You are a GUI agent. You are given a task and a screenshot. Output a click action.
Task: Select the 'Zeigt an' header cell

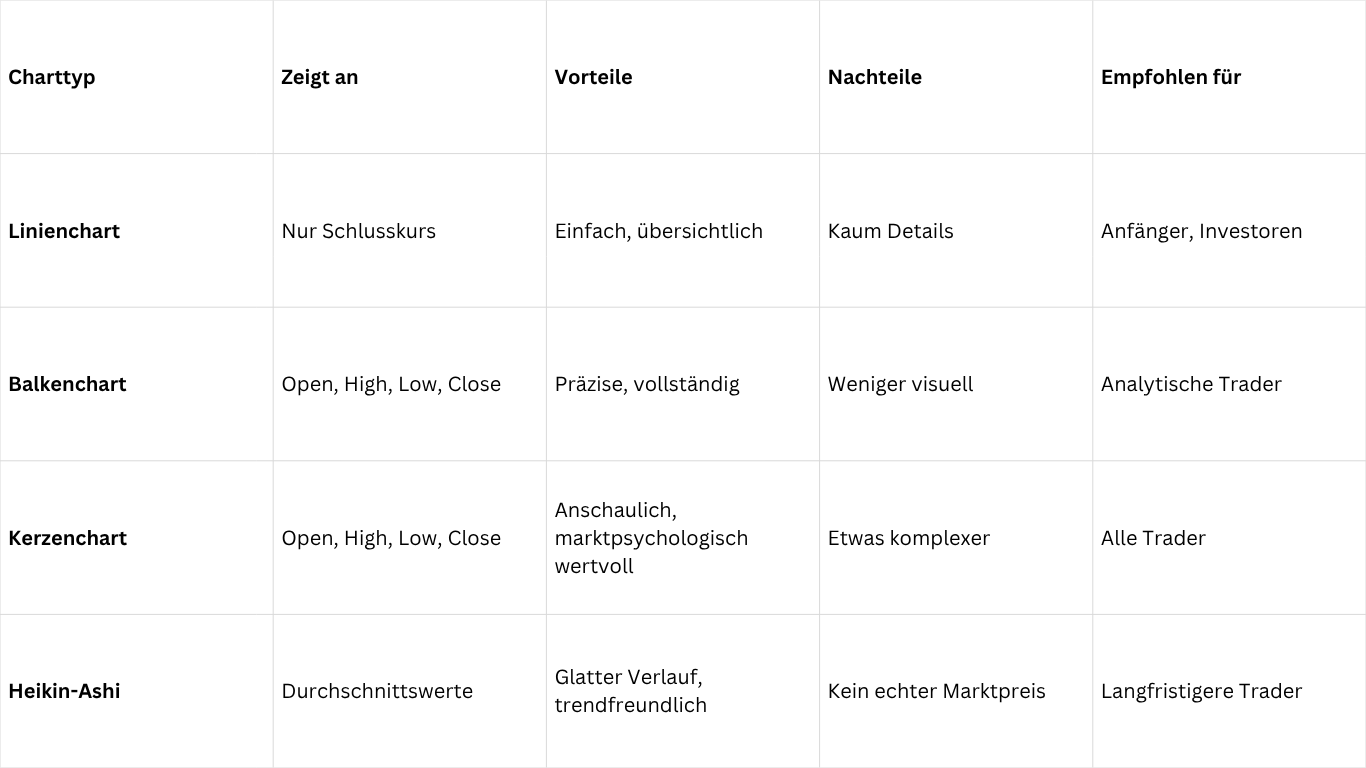coord(320,77)
